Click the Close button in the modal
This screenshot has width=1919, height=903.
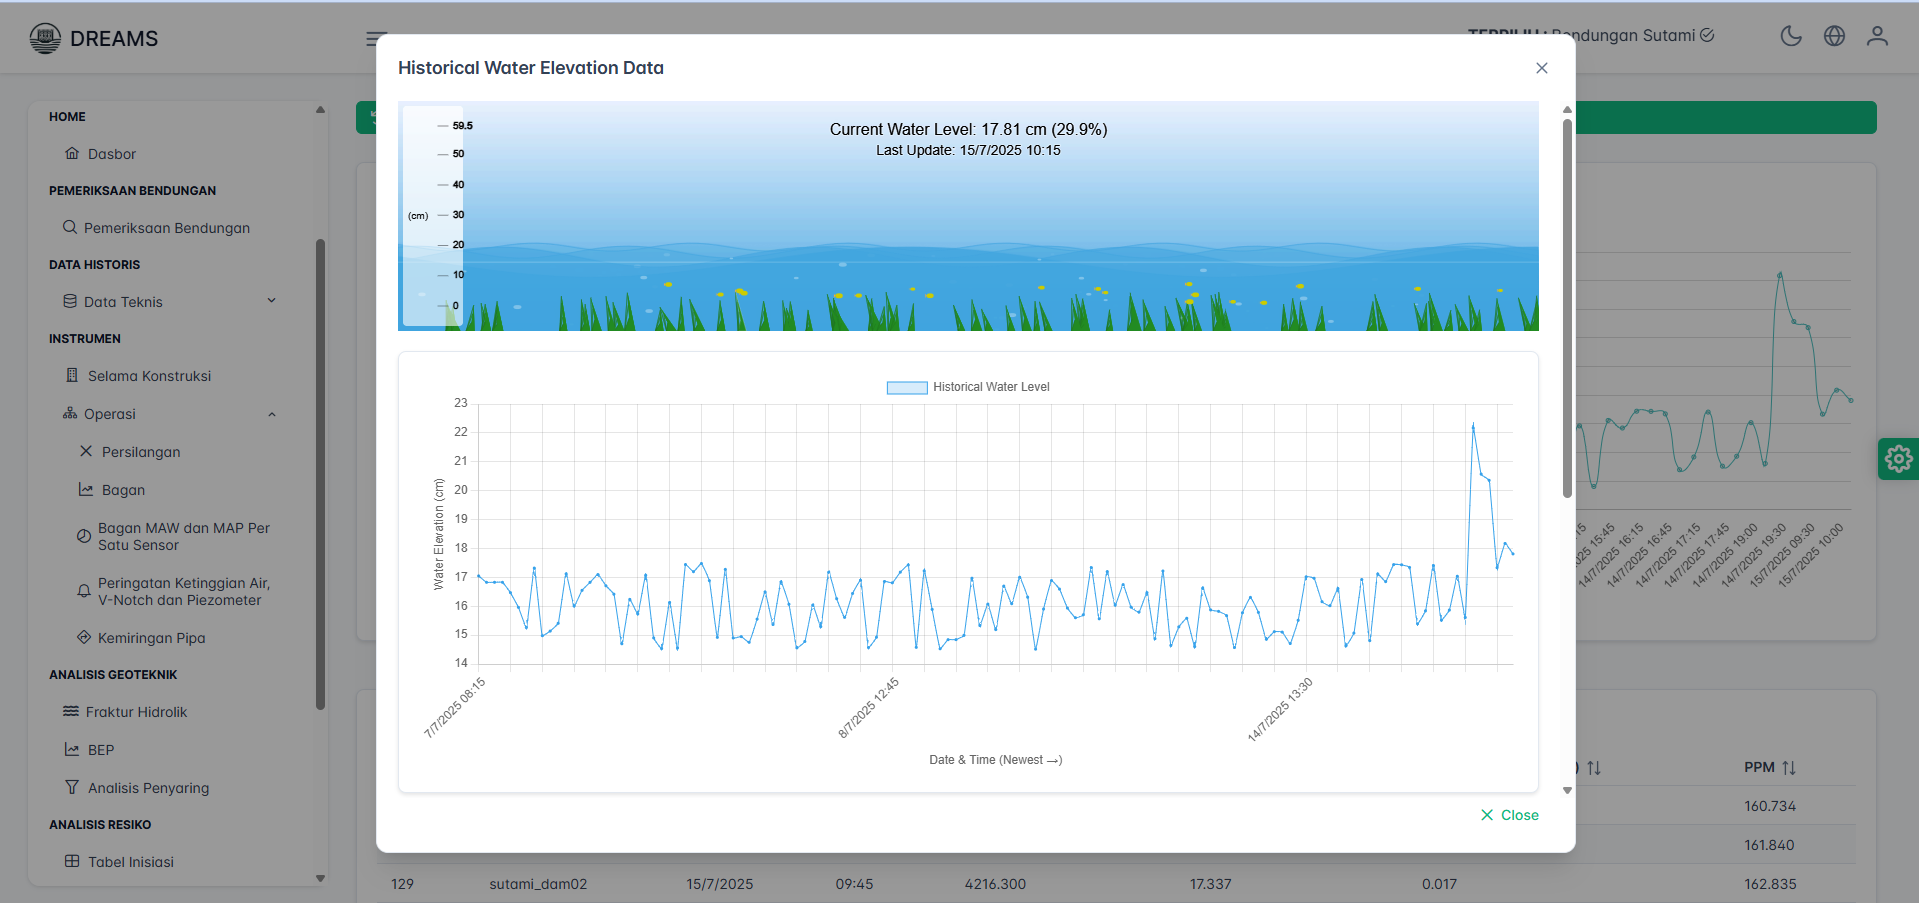[x=1509, y=814]
